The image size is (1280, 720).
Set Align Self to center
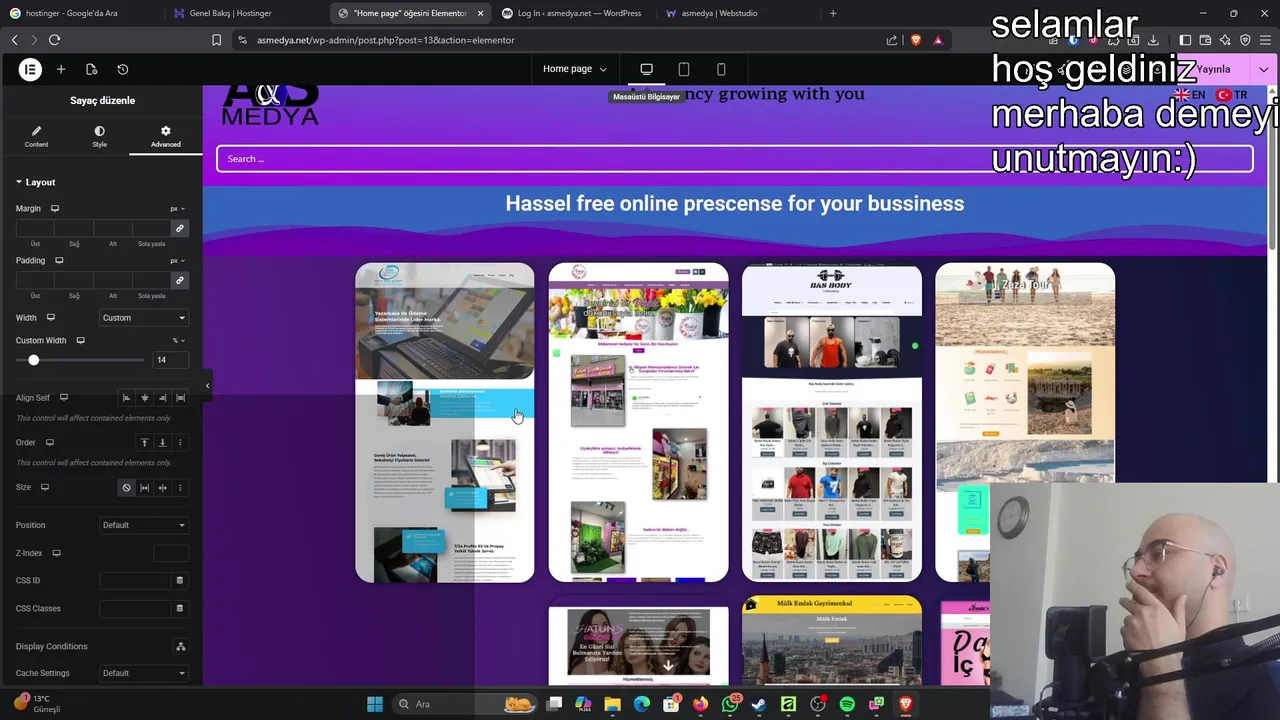coord(144,398)
